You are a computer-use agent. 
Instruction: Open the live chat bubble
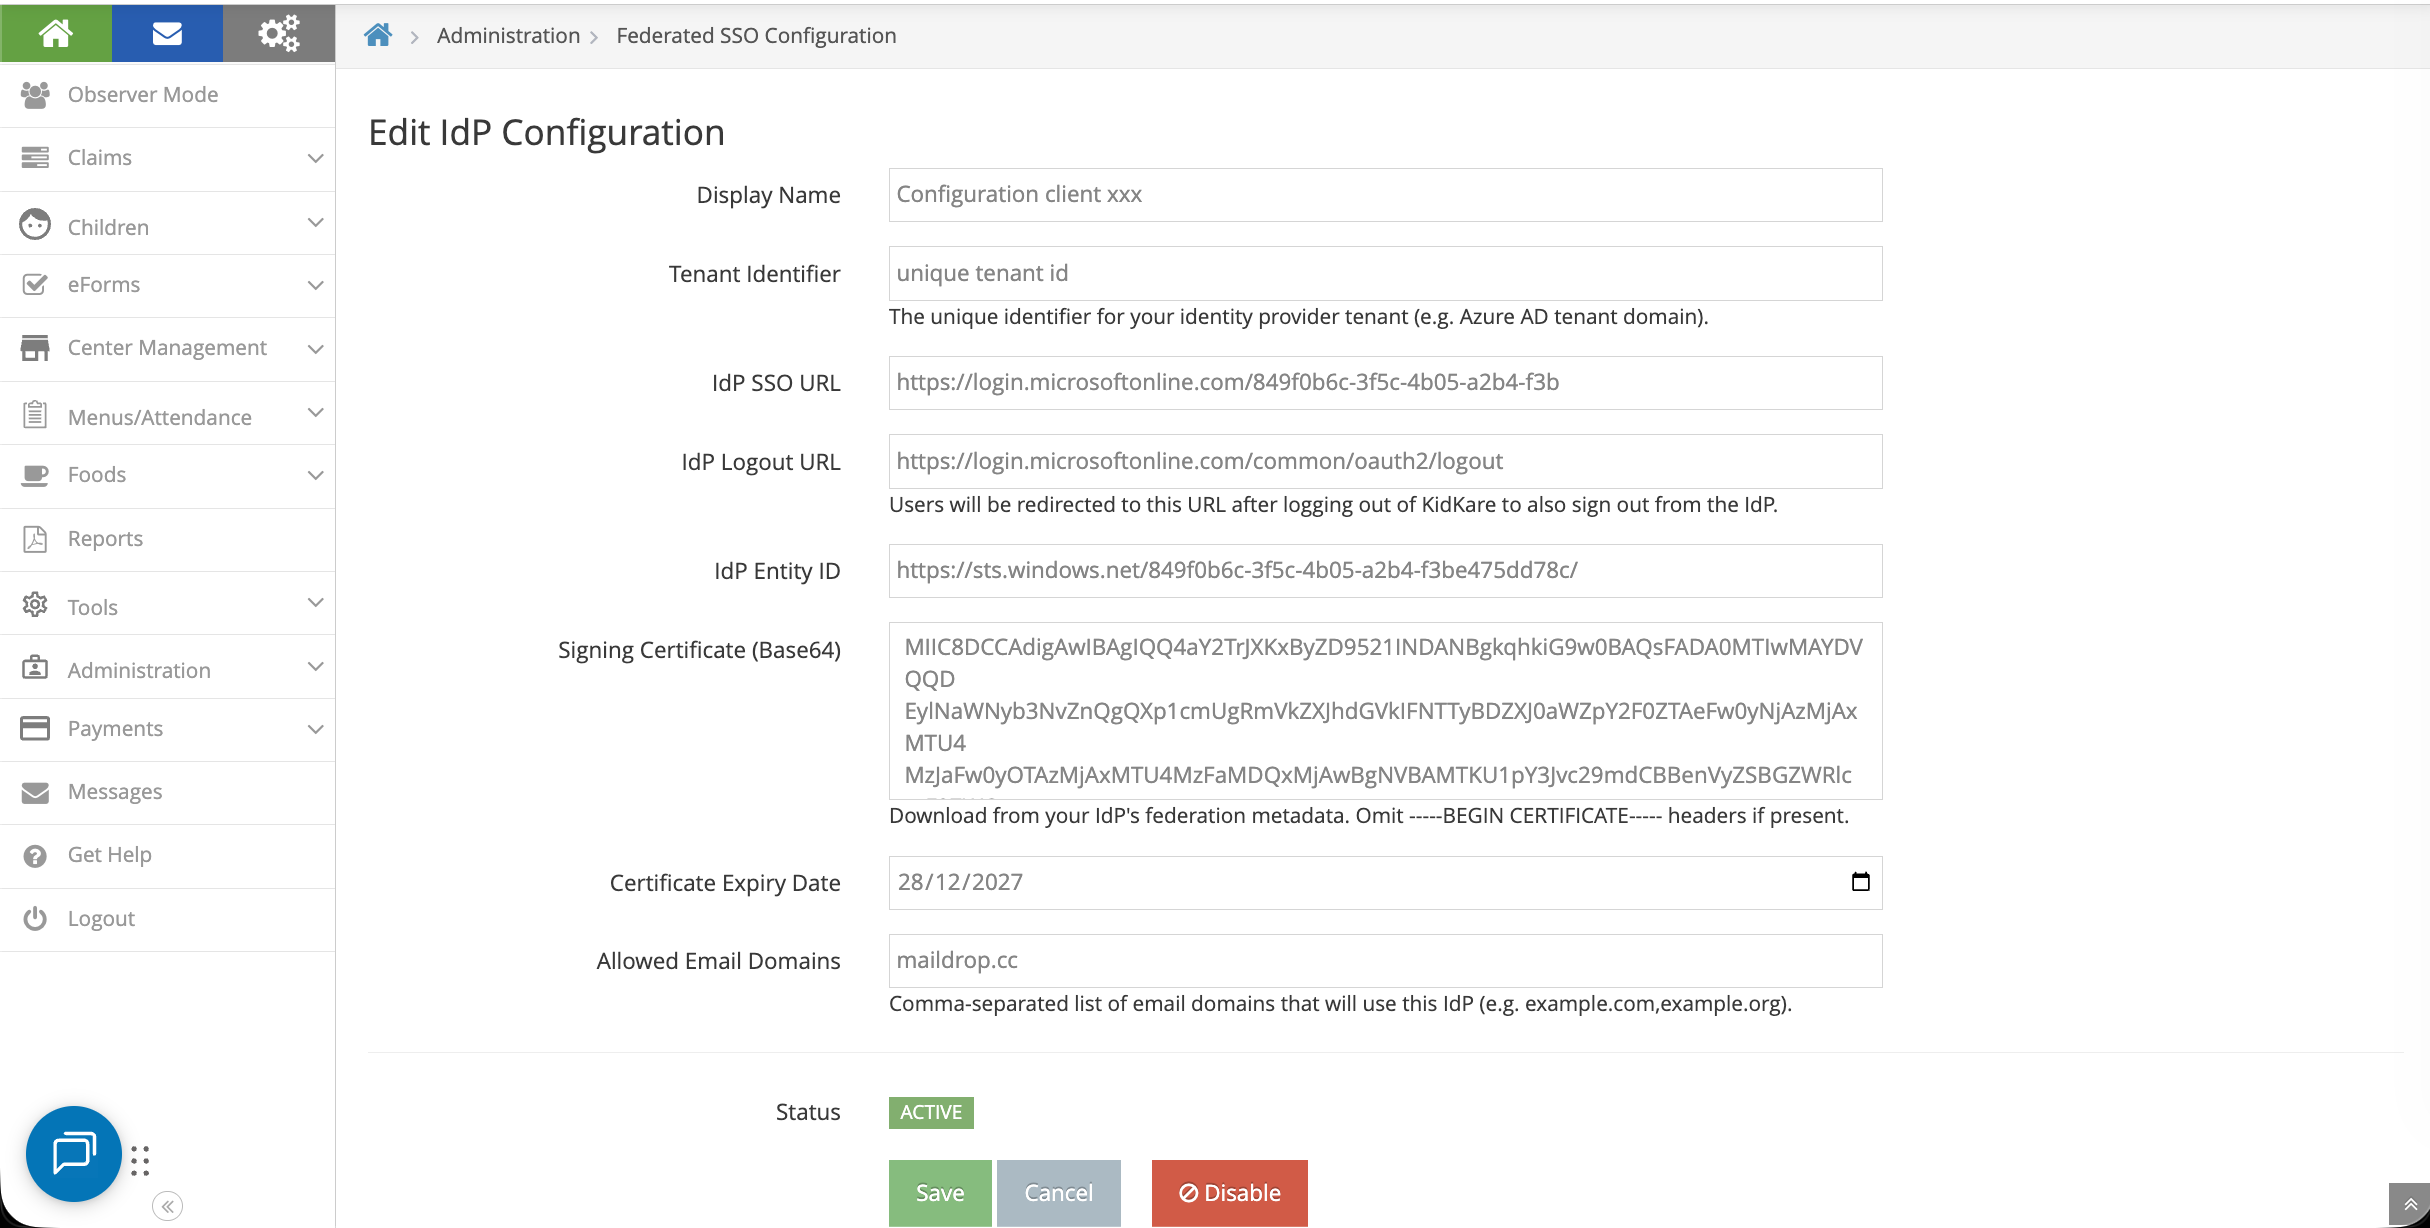[x=71, y=1153]
